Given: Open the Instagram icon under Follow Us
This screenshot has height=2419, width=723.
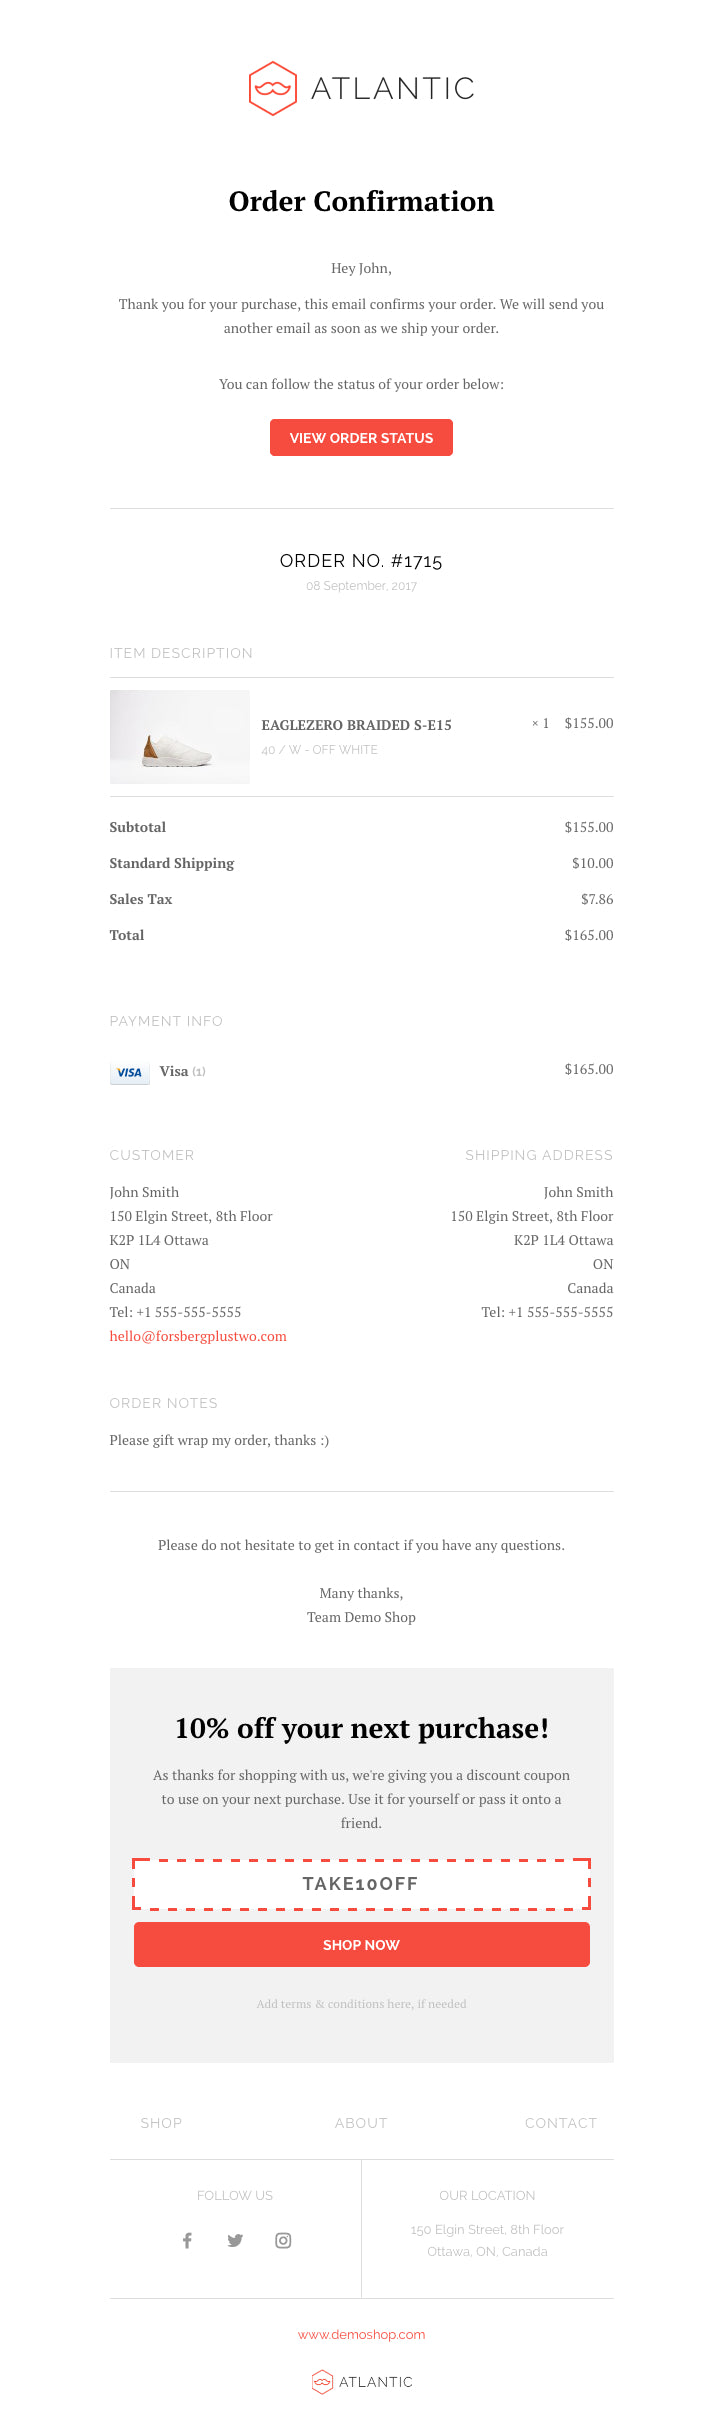Looking at the screenshot, I should click(x=283, y=2240).
